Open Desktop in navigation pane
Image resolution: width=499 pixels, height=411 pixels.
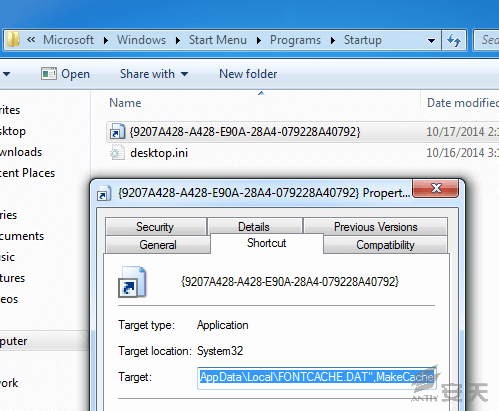coord(13,131)
